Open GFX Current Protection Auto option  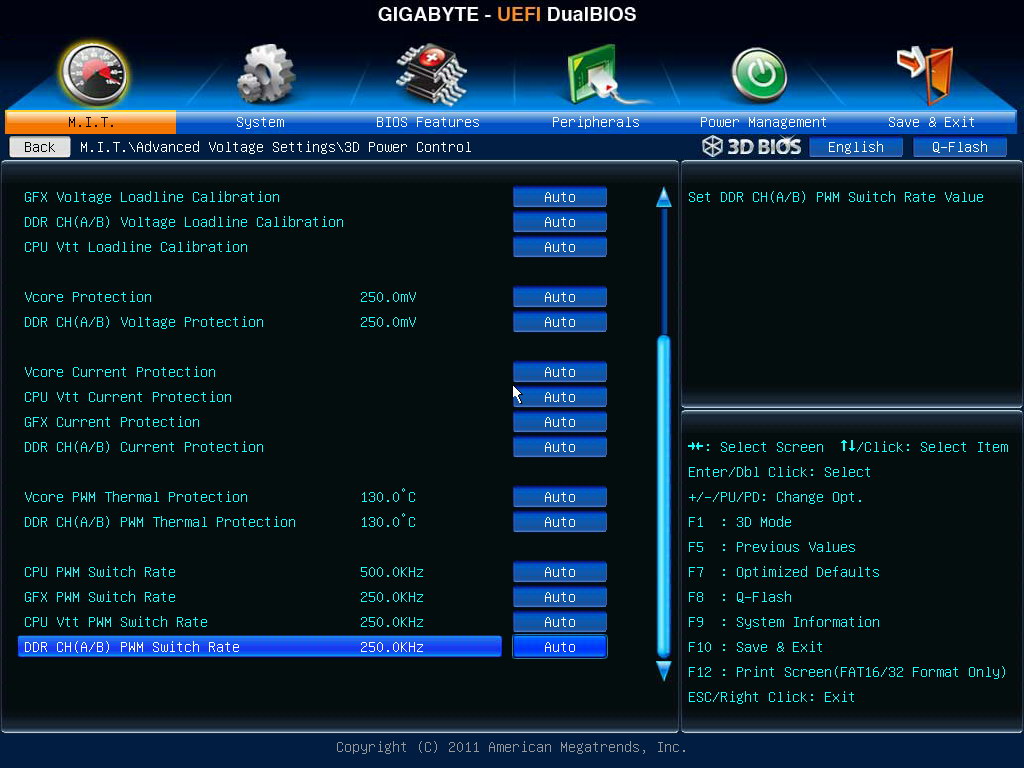tap(560, 422)
